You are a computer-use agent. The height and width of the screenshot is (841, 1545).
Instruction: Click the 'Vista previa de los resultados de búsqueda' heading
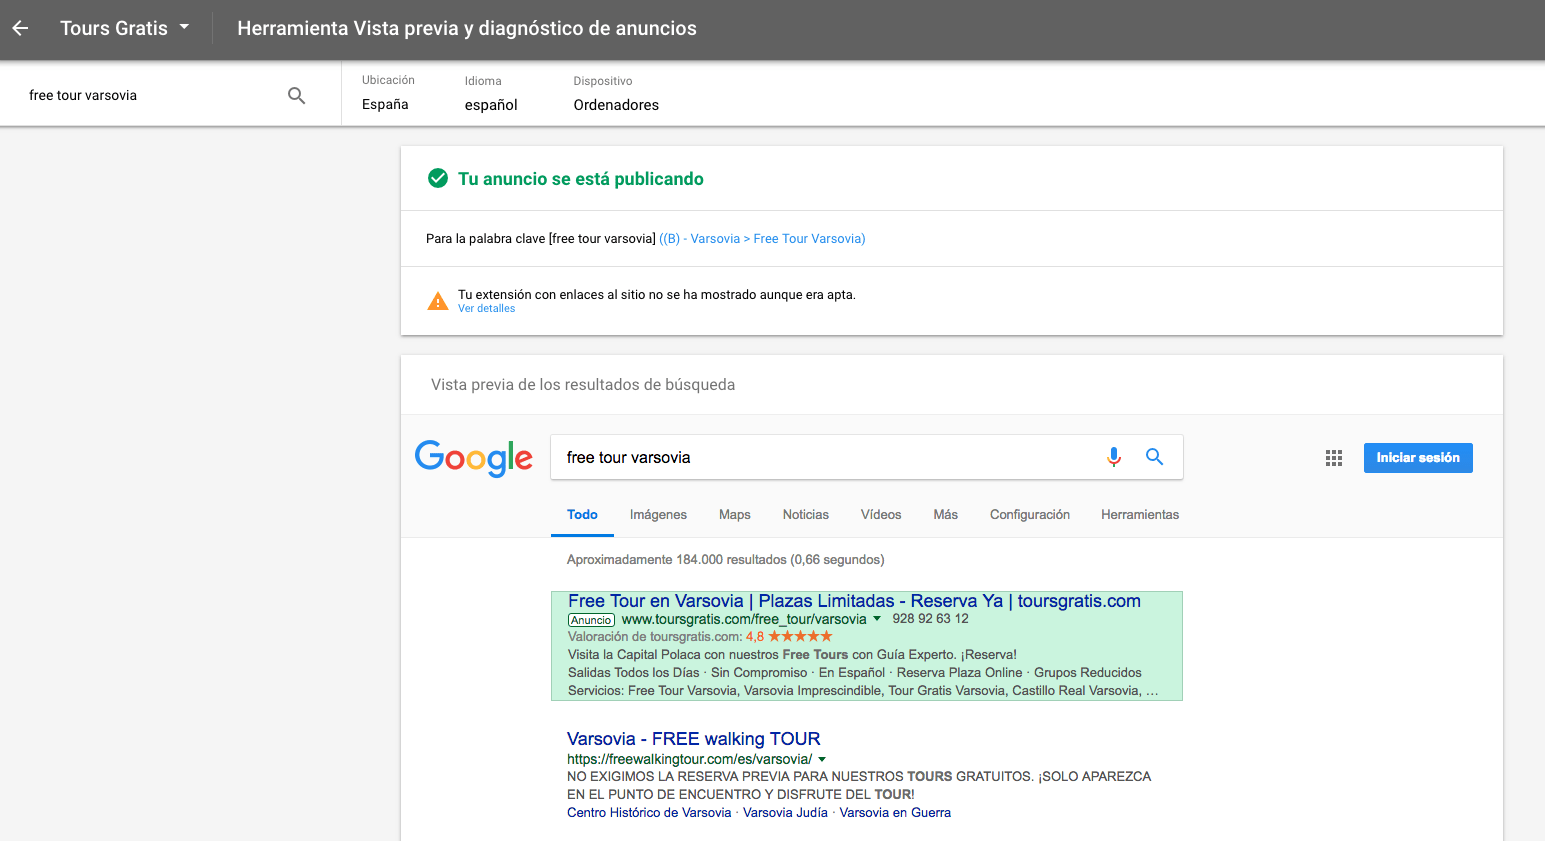[583, 385]
